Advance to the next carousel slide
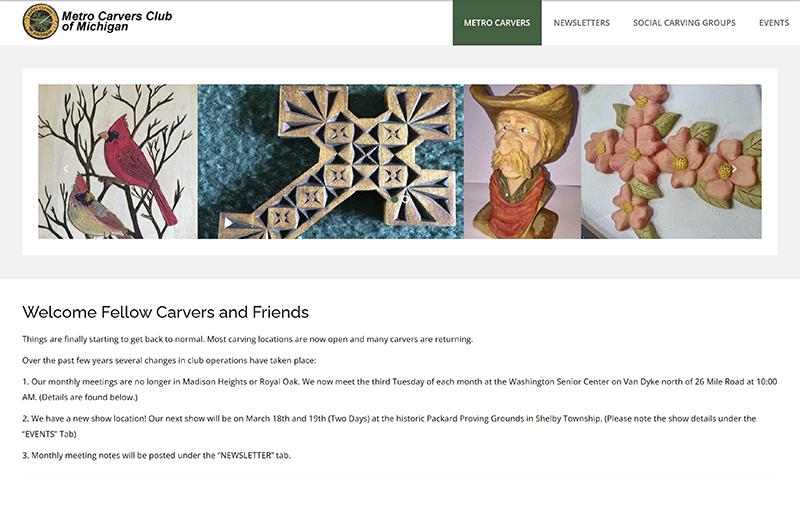Screen dimensions: 800x510 [x=734, y=169]
